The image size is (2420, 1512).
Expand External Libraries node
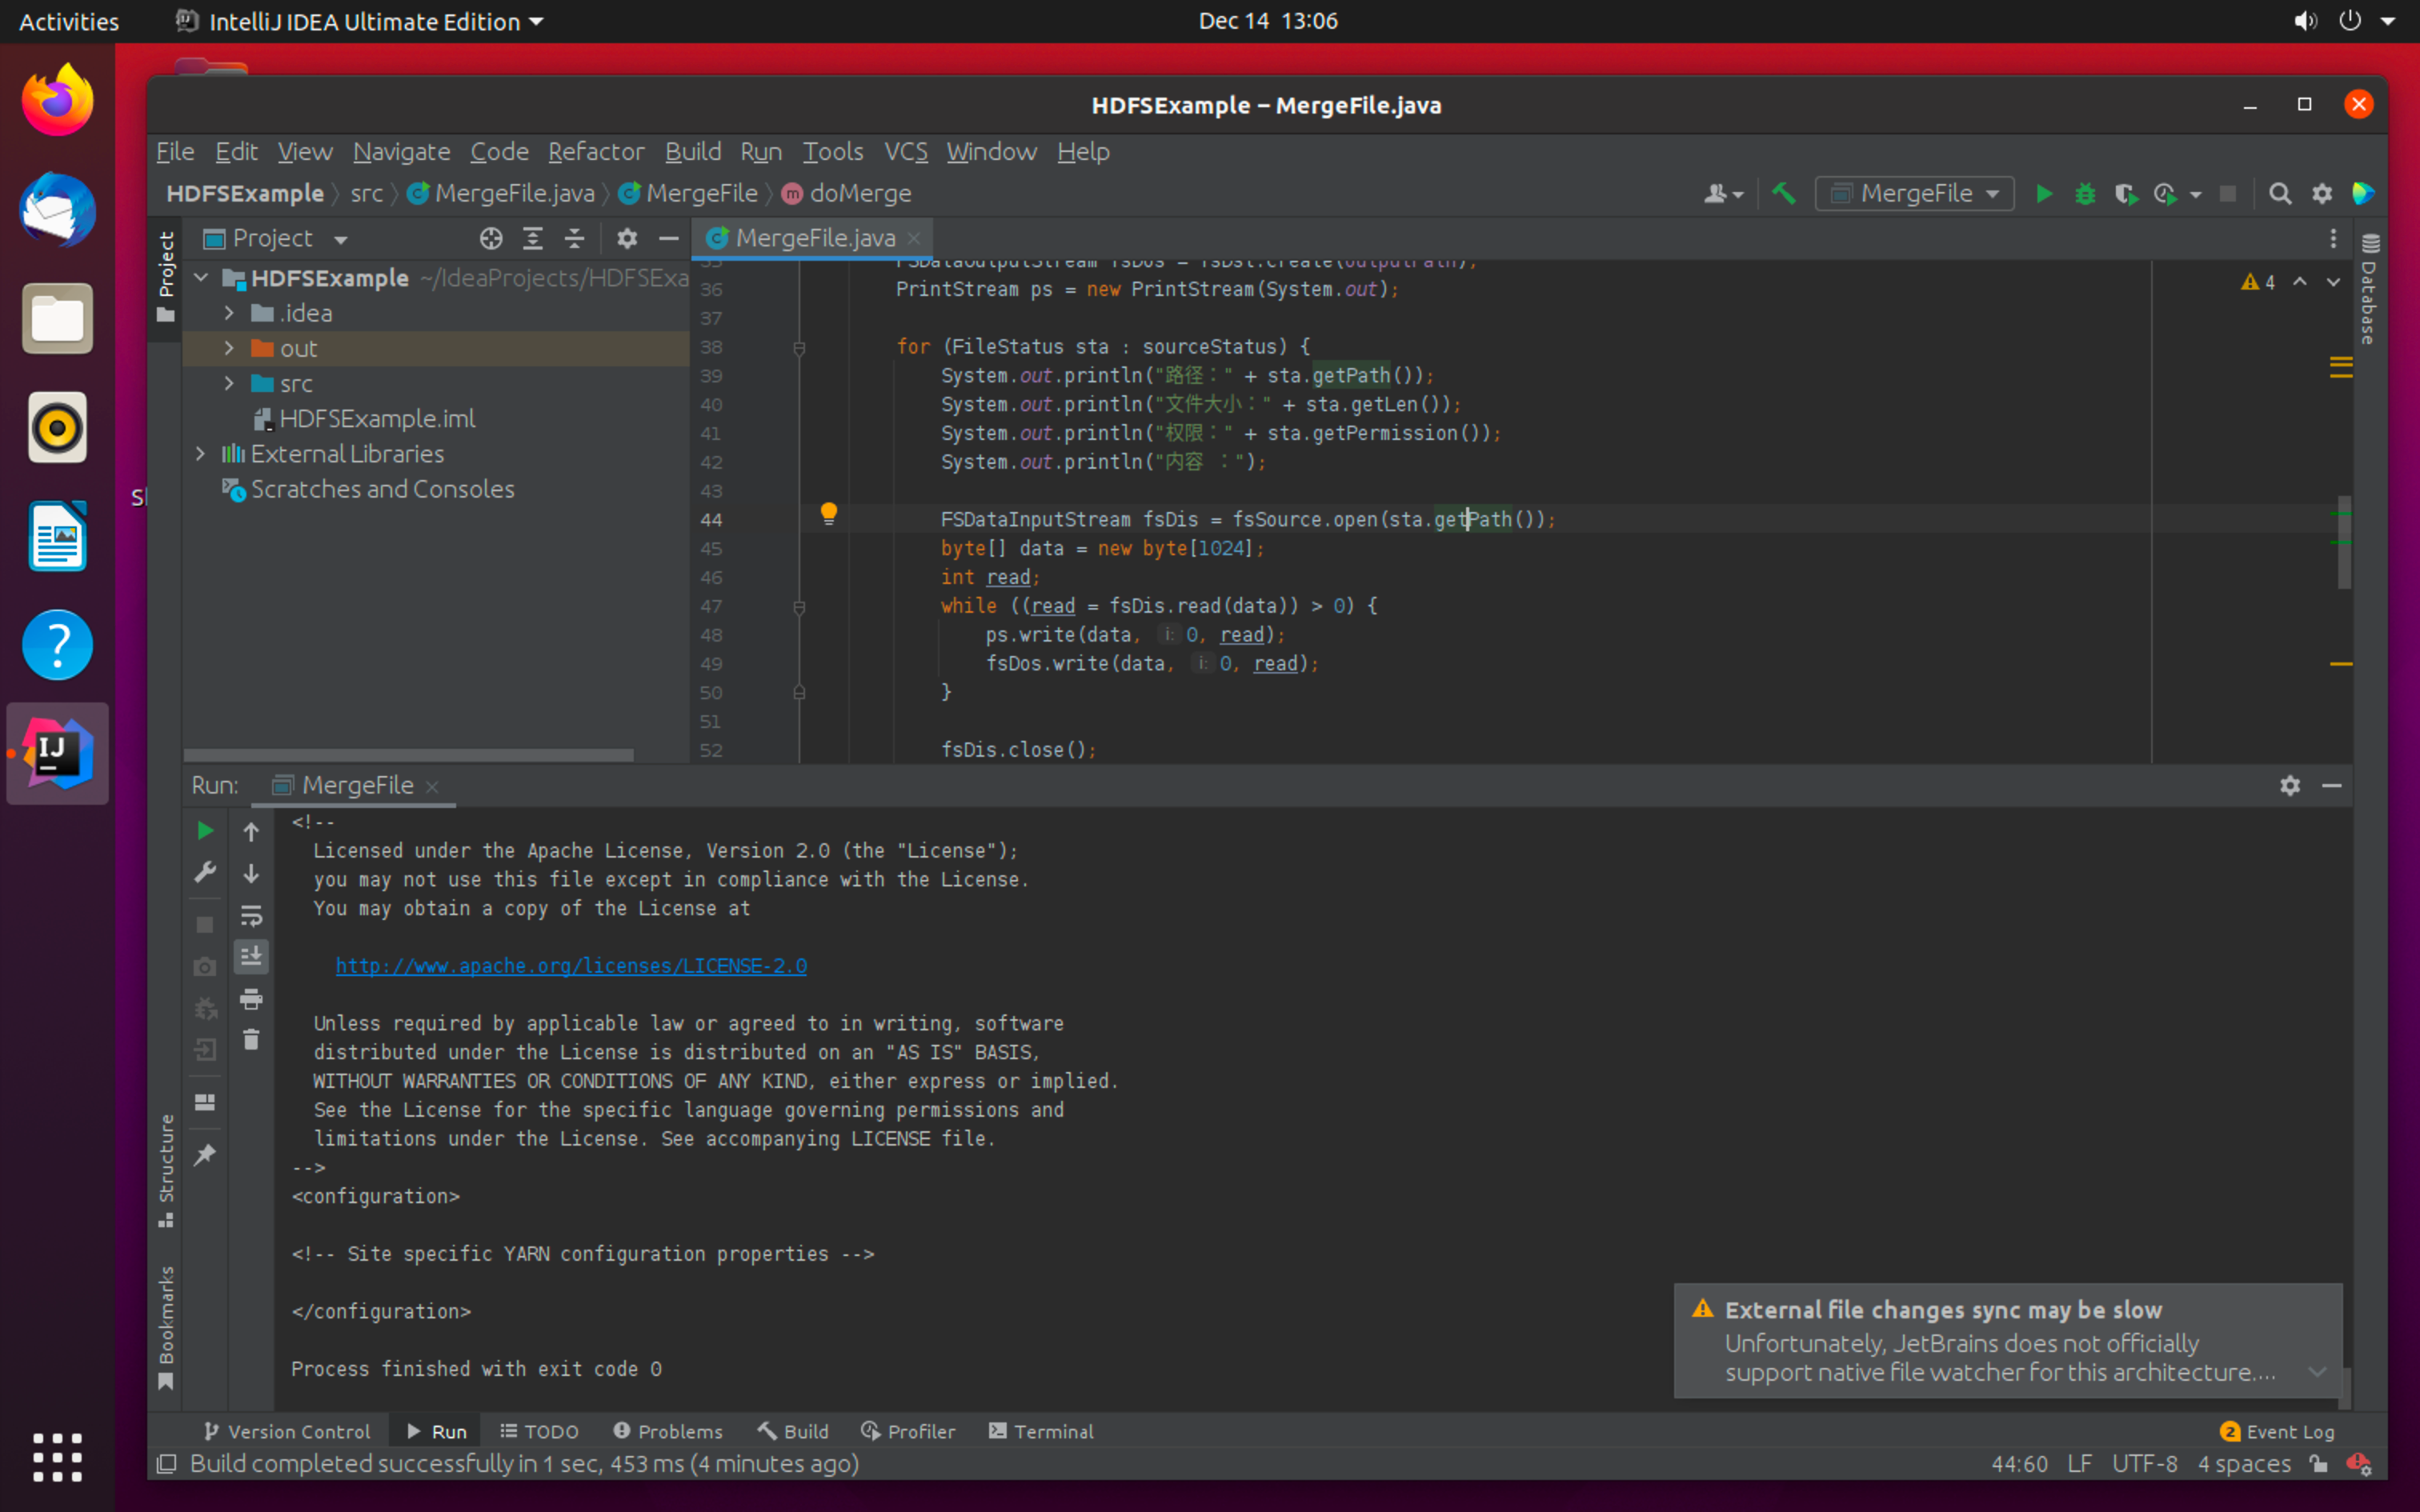(201, 454)
